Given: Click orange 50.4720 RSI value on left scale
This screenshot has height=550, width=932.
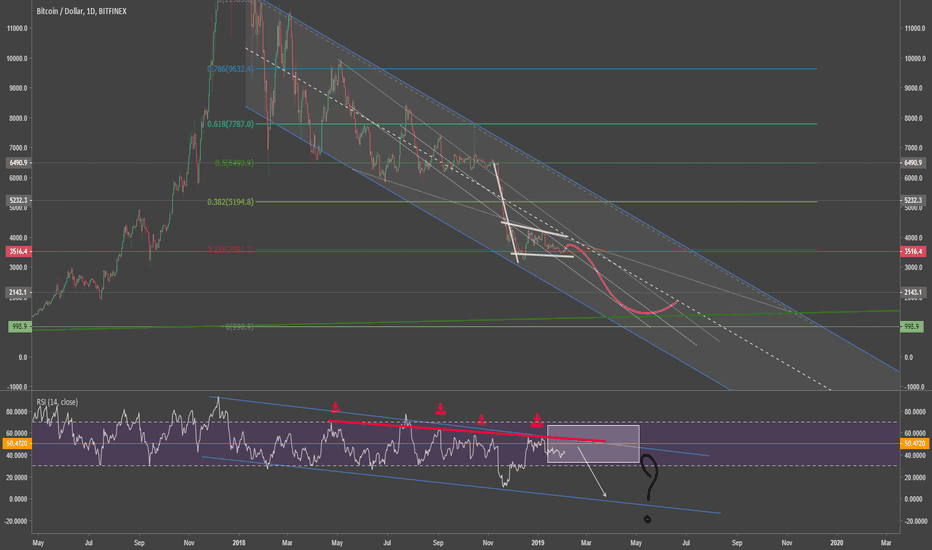Looking at the screenshot, I should (x=17, y=444).
